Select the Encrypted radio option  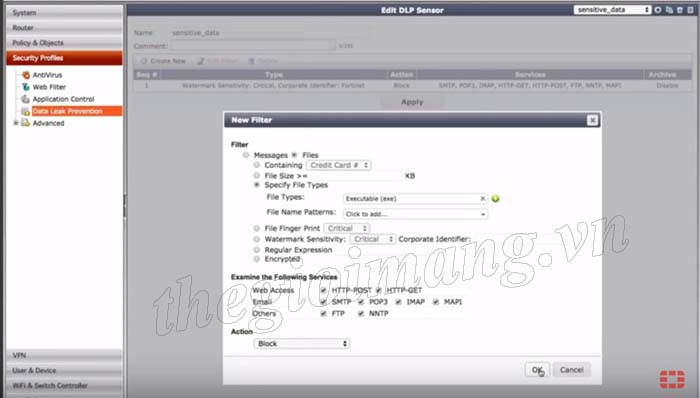[257, 259]
